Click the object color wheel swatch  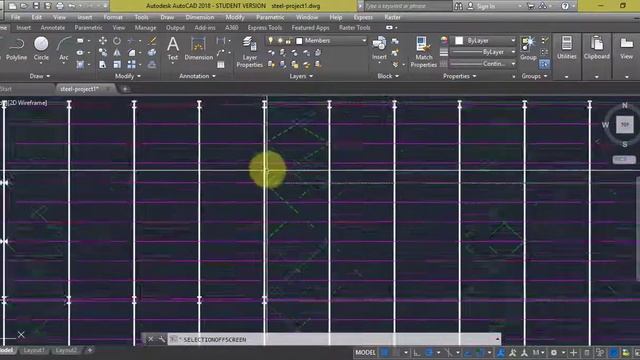[x=444, y=40]
